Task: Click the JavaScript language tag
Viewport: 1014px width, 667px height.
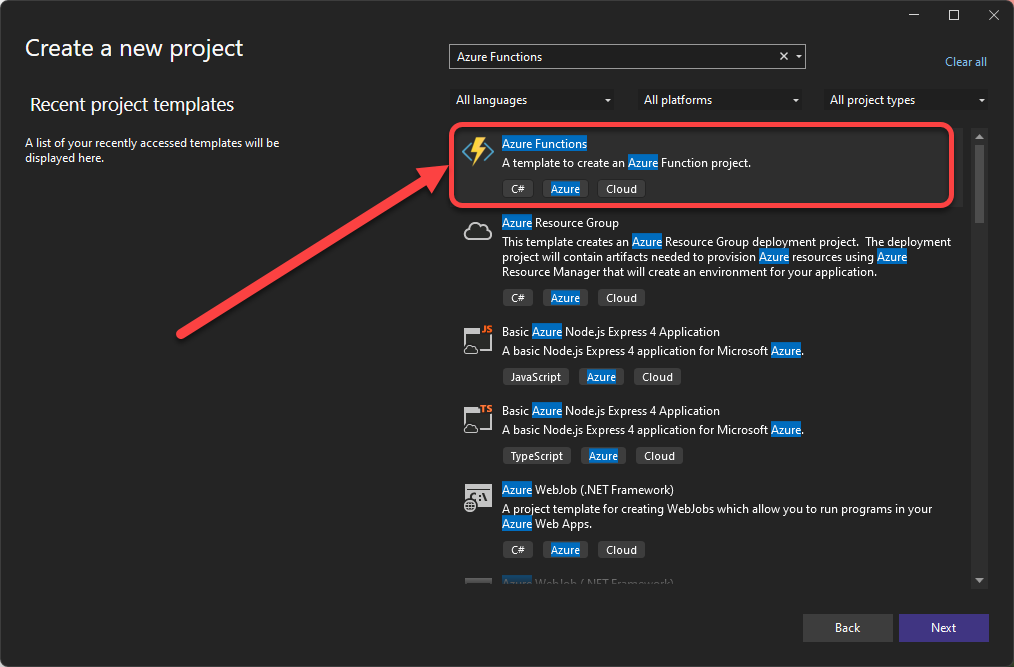Action: pyautogui.click(x=536, y=377)
